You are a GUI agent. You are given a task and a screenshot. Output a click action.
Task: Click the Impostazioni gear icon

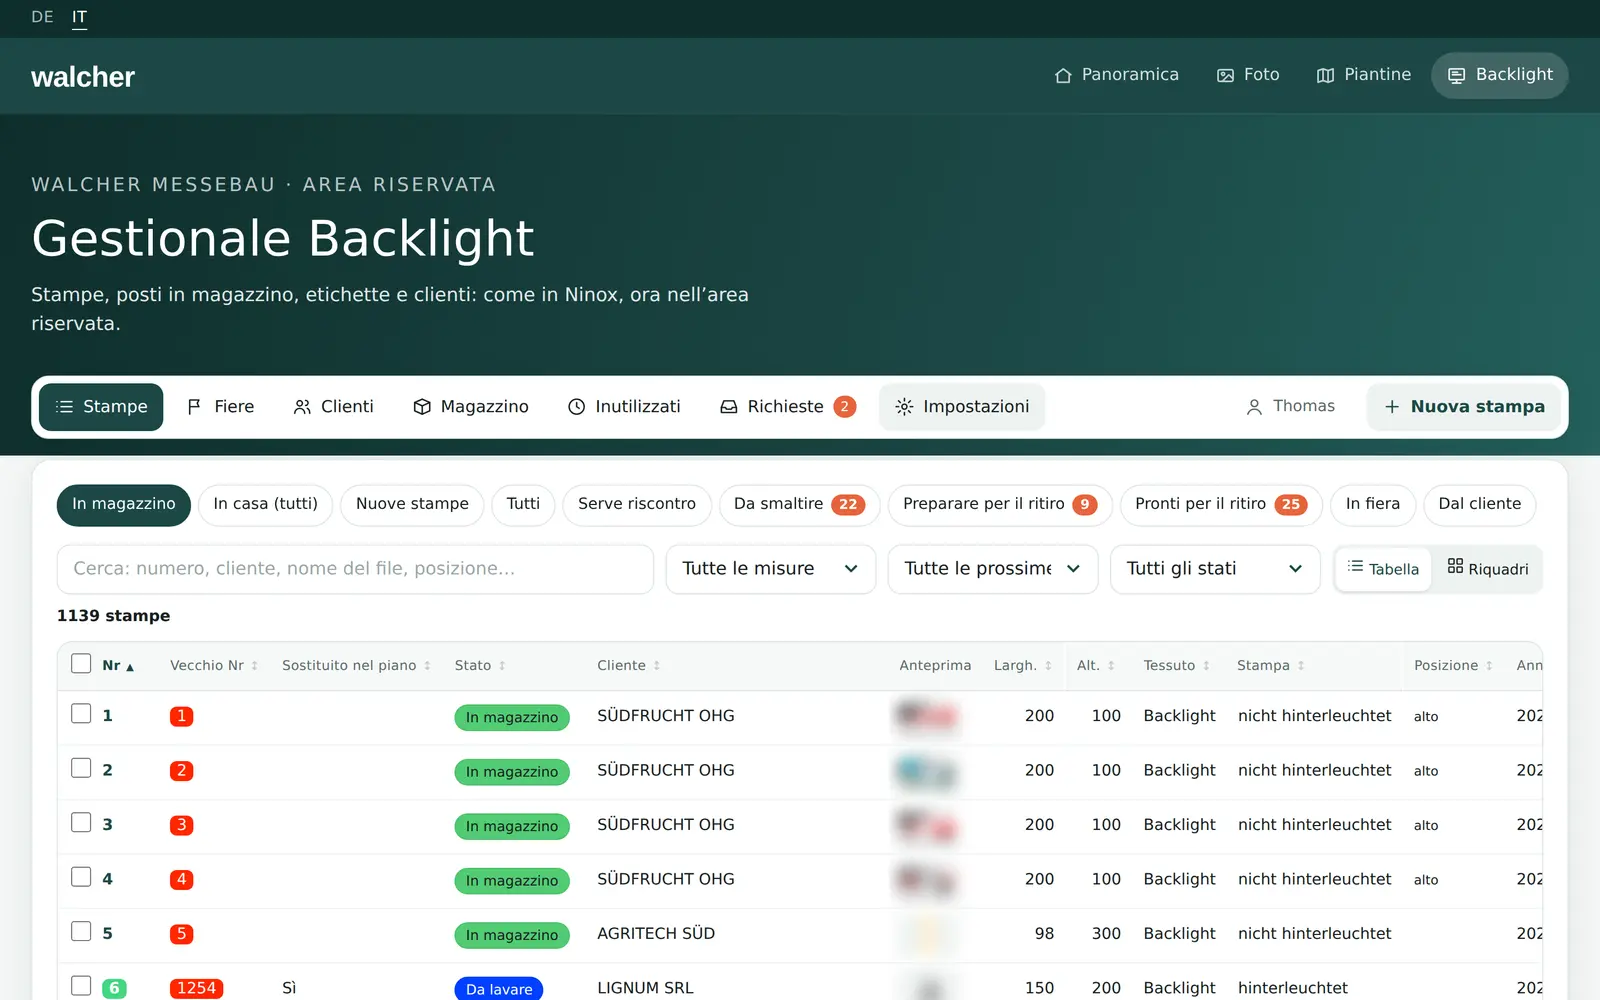pyautogui.click(x=904, y=407)
